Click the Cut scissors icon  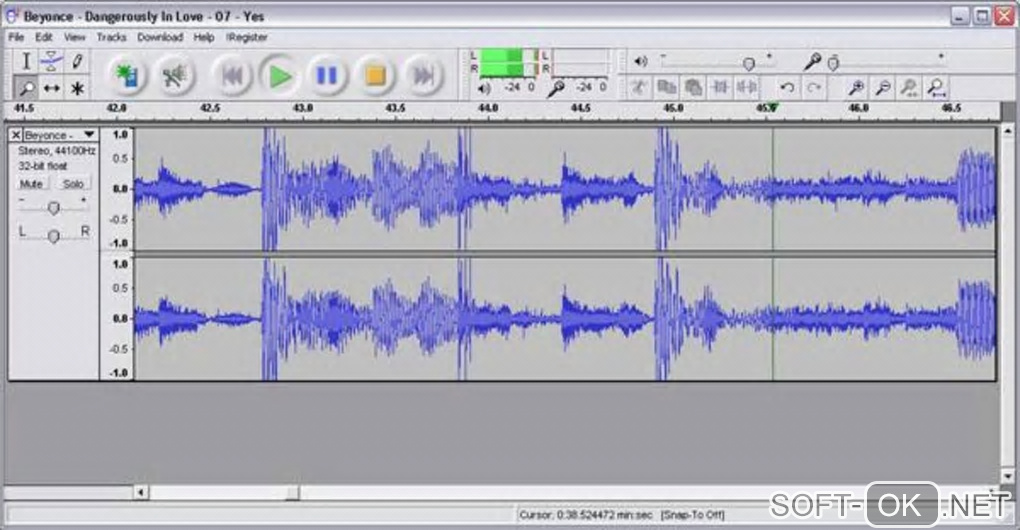click(x=638, y=87)
